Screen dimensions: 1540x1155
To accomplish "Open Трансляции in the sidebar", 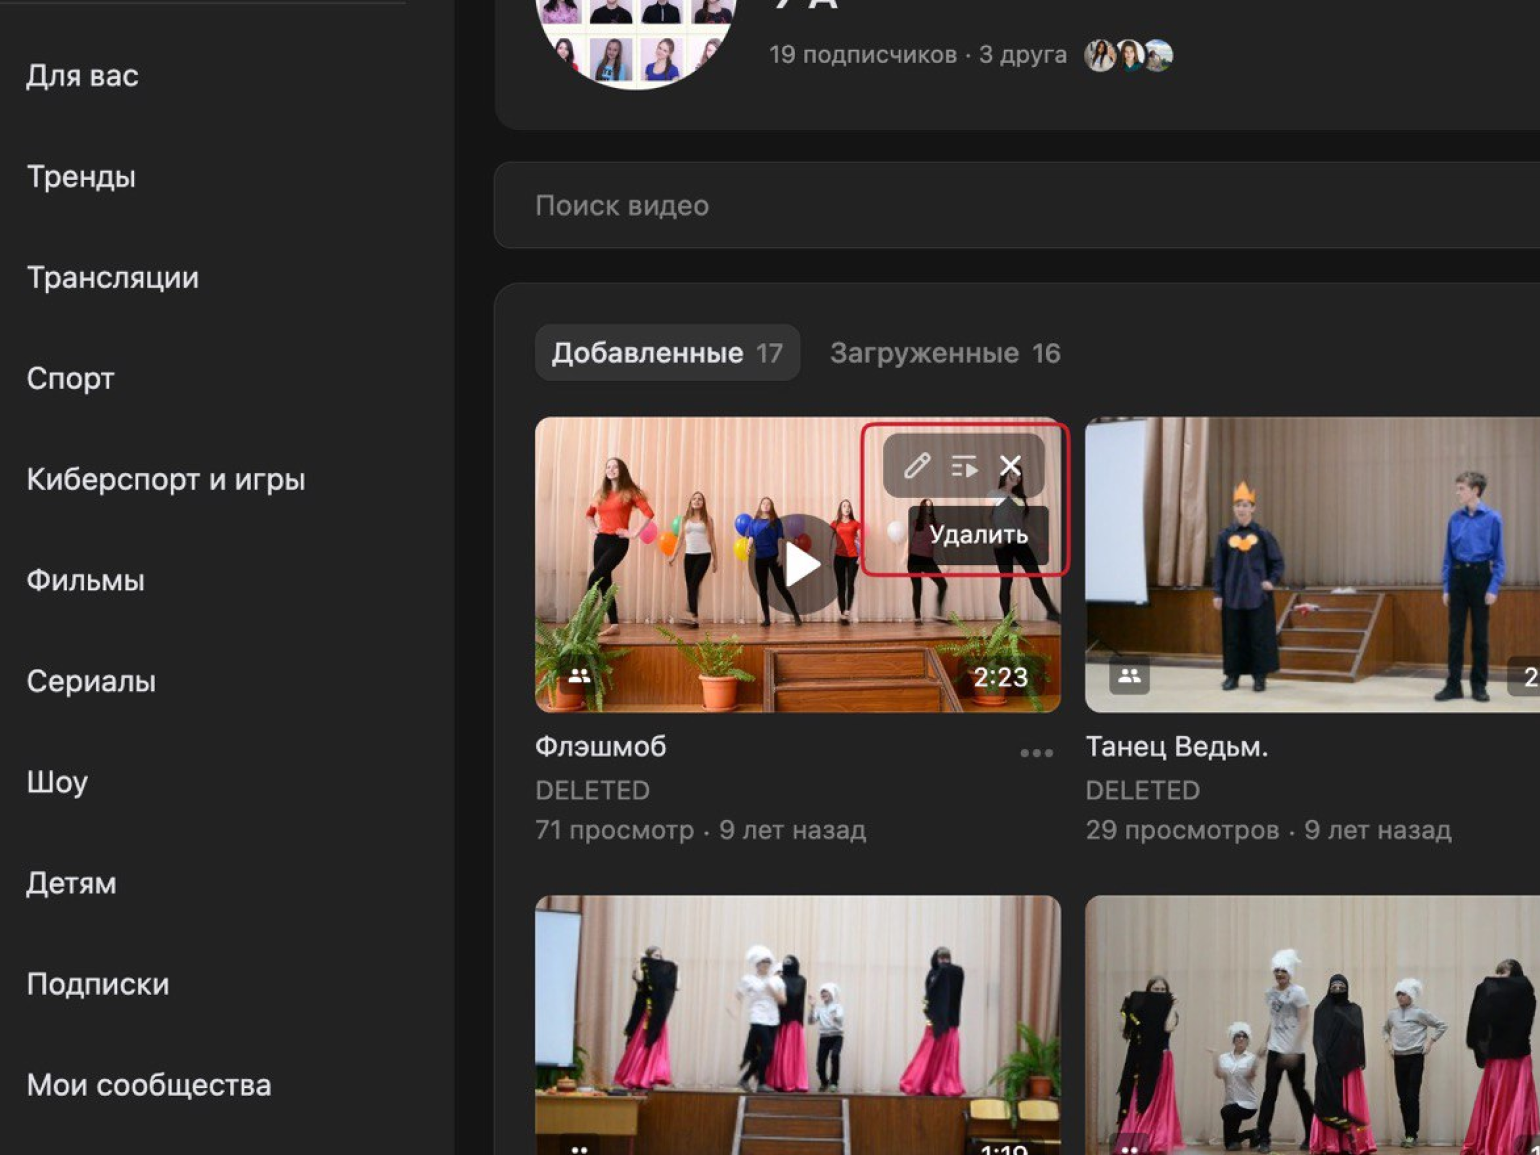I will click(113, 278).
